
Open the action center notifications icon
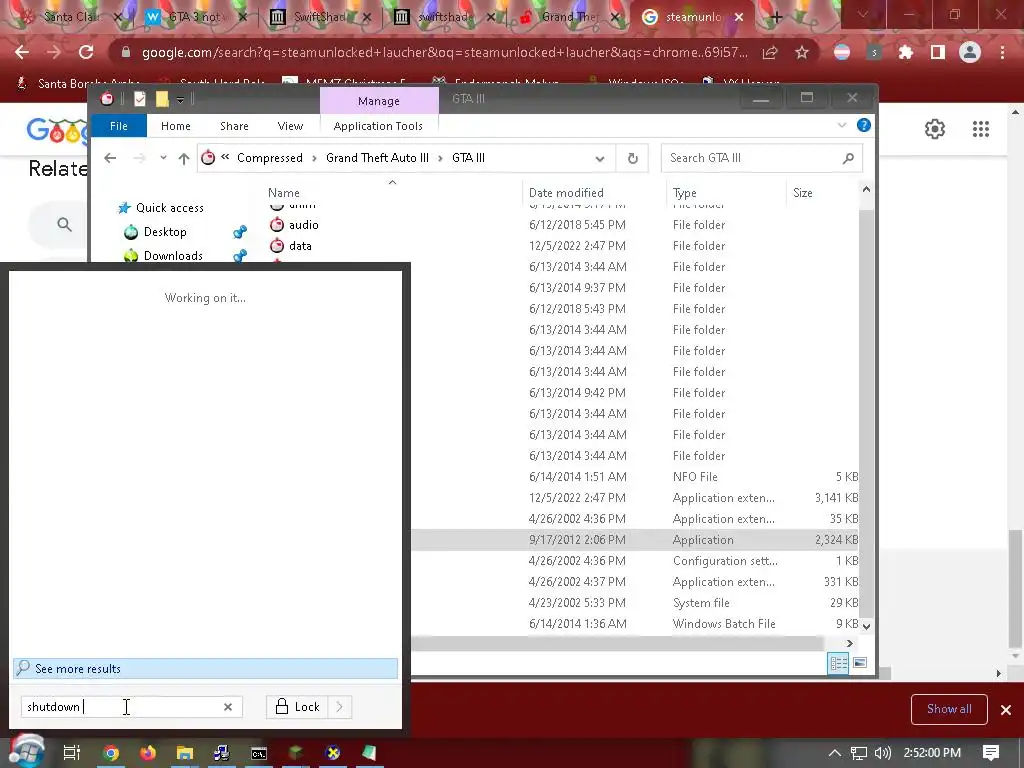991,753
